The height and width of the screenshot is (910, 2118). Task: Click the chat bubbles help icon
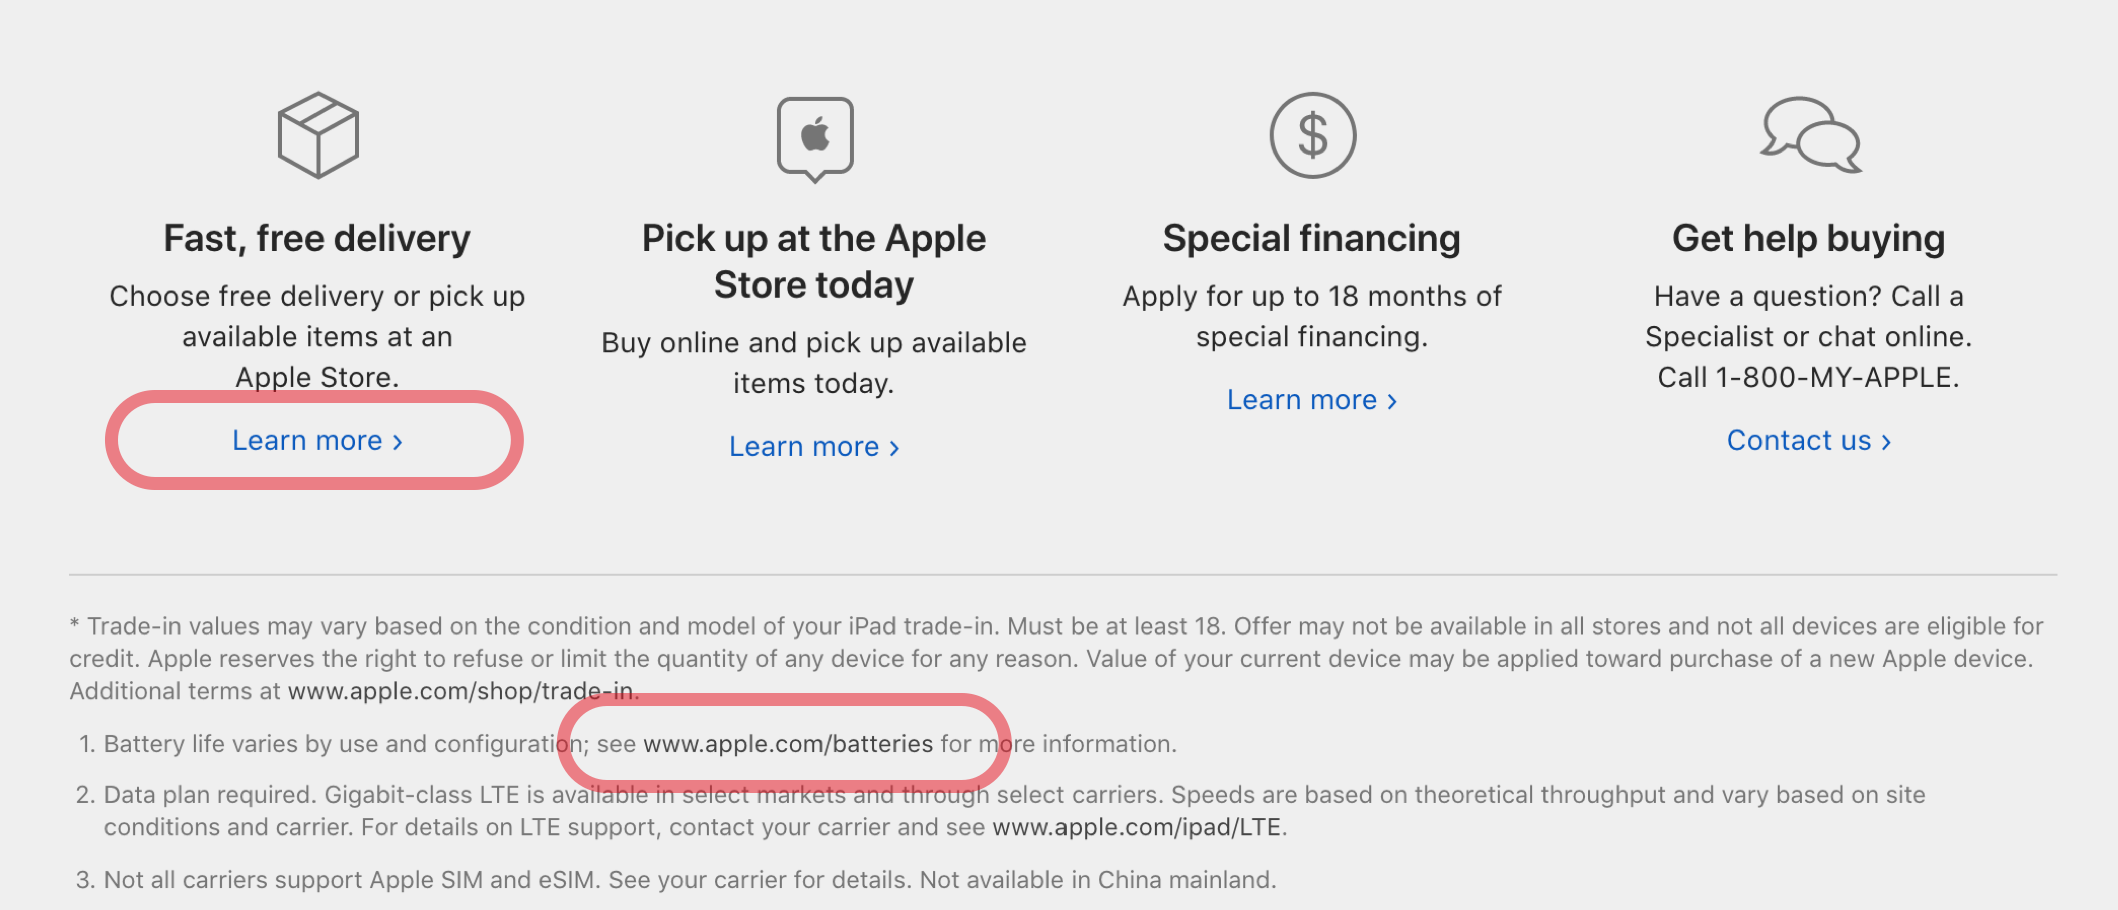[1810, 135]
